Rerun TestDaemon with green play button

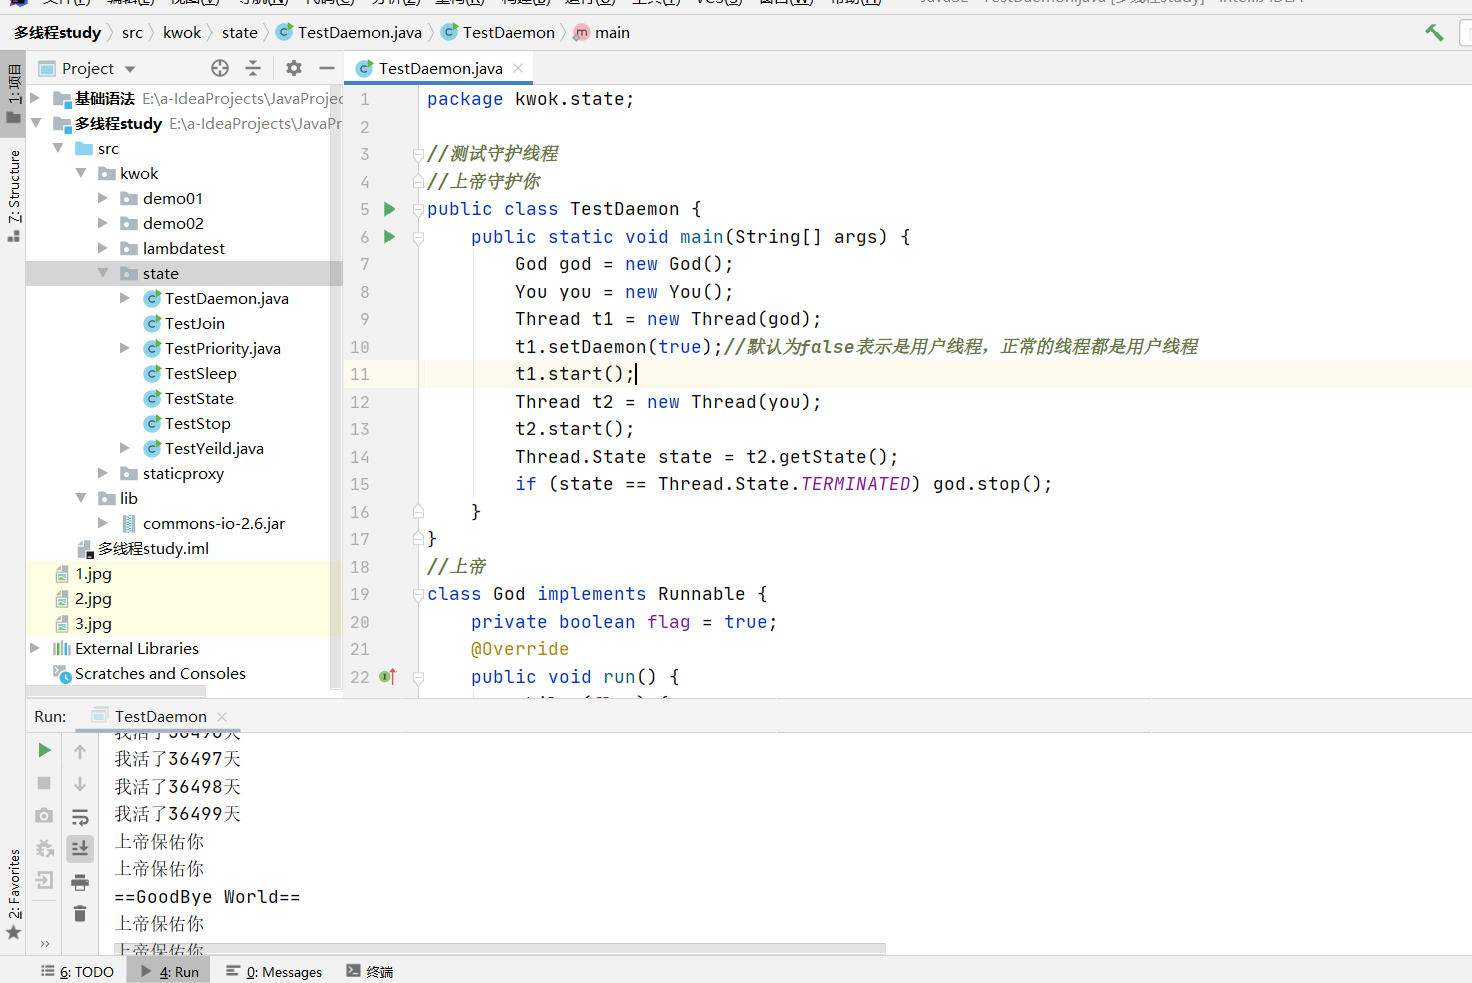(x=44, y=750)
